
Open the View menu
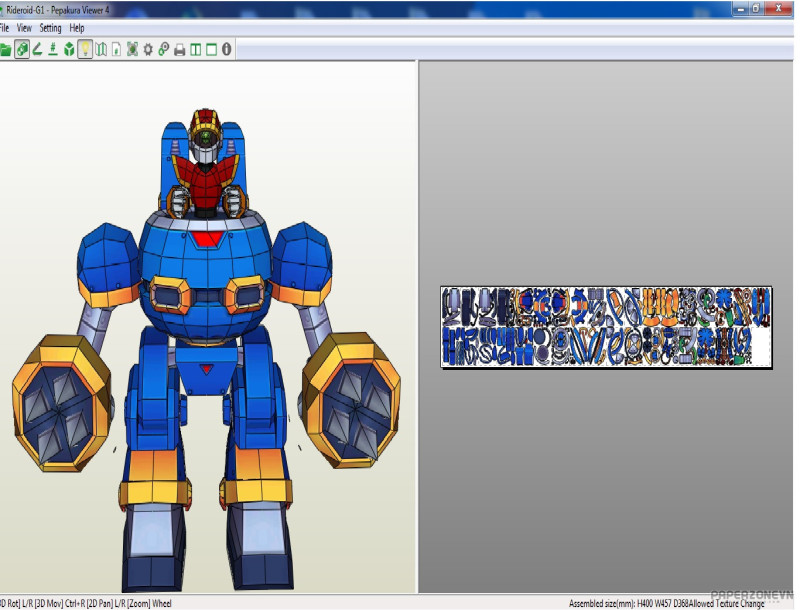click(24, 28)
